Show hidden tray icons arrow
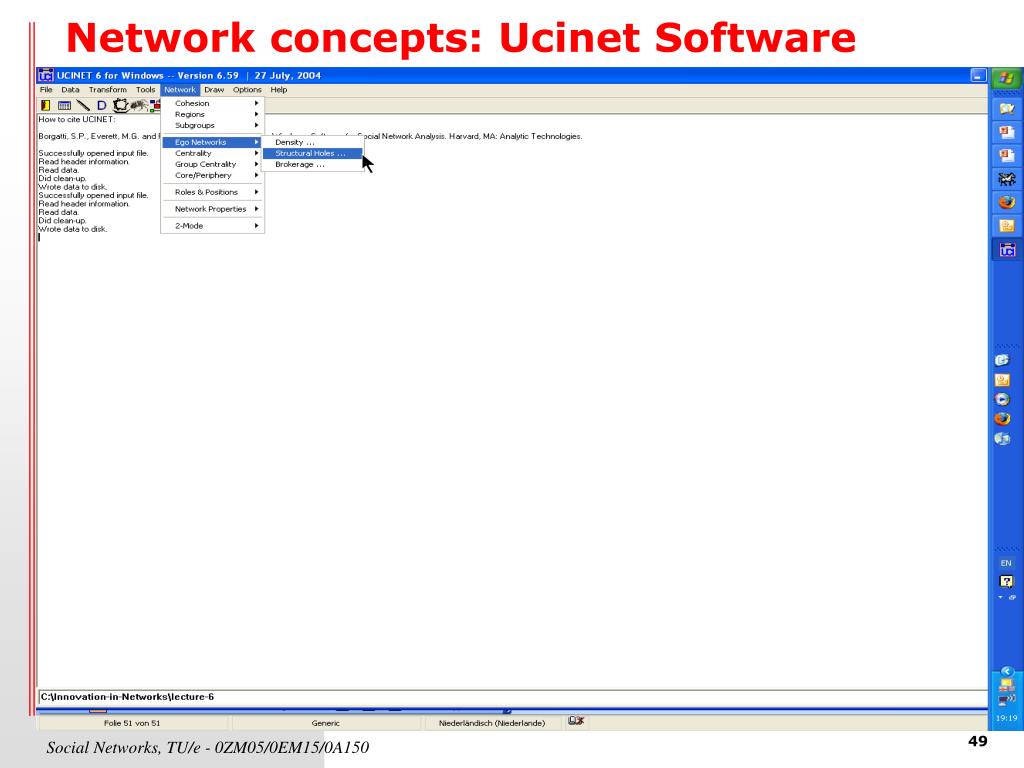This screenshot has height=768, width=1024. tap(1006, 671)
